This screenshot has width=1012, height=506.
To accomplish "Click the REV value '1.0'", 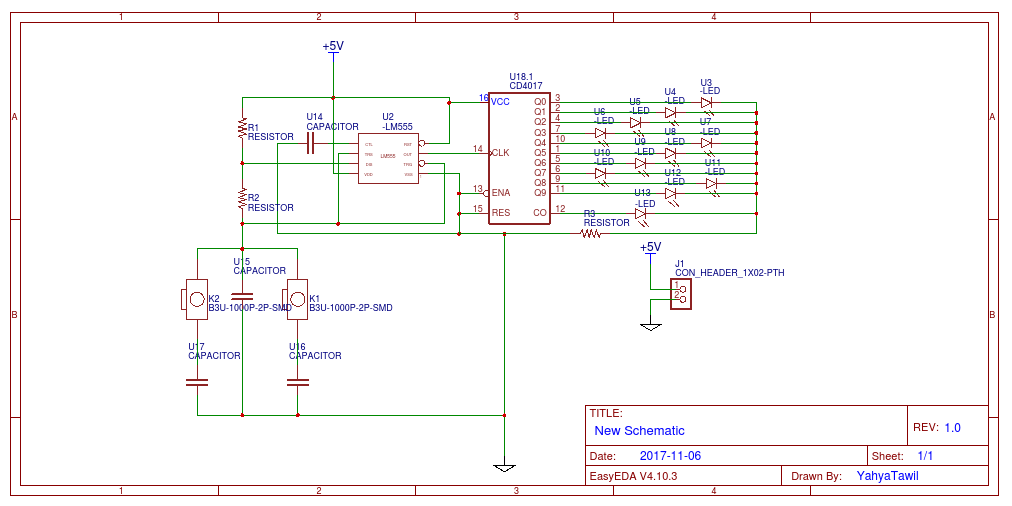I will 953,427.
